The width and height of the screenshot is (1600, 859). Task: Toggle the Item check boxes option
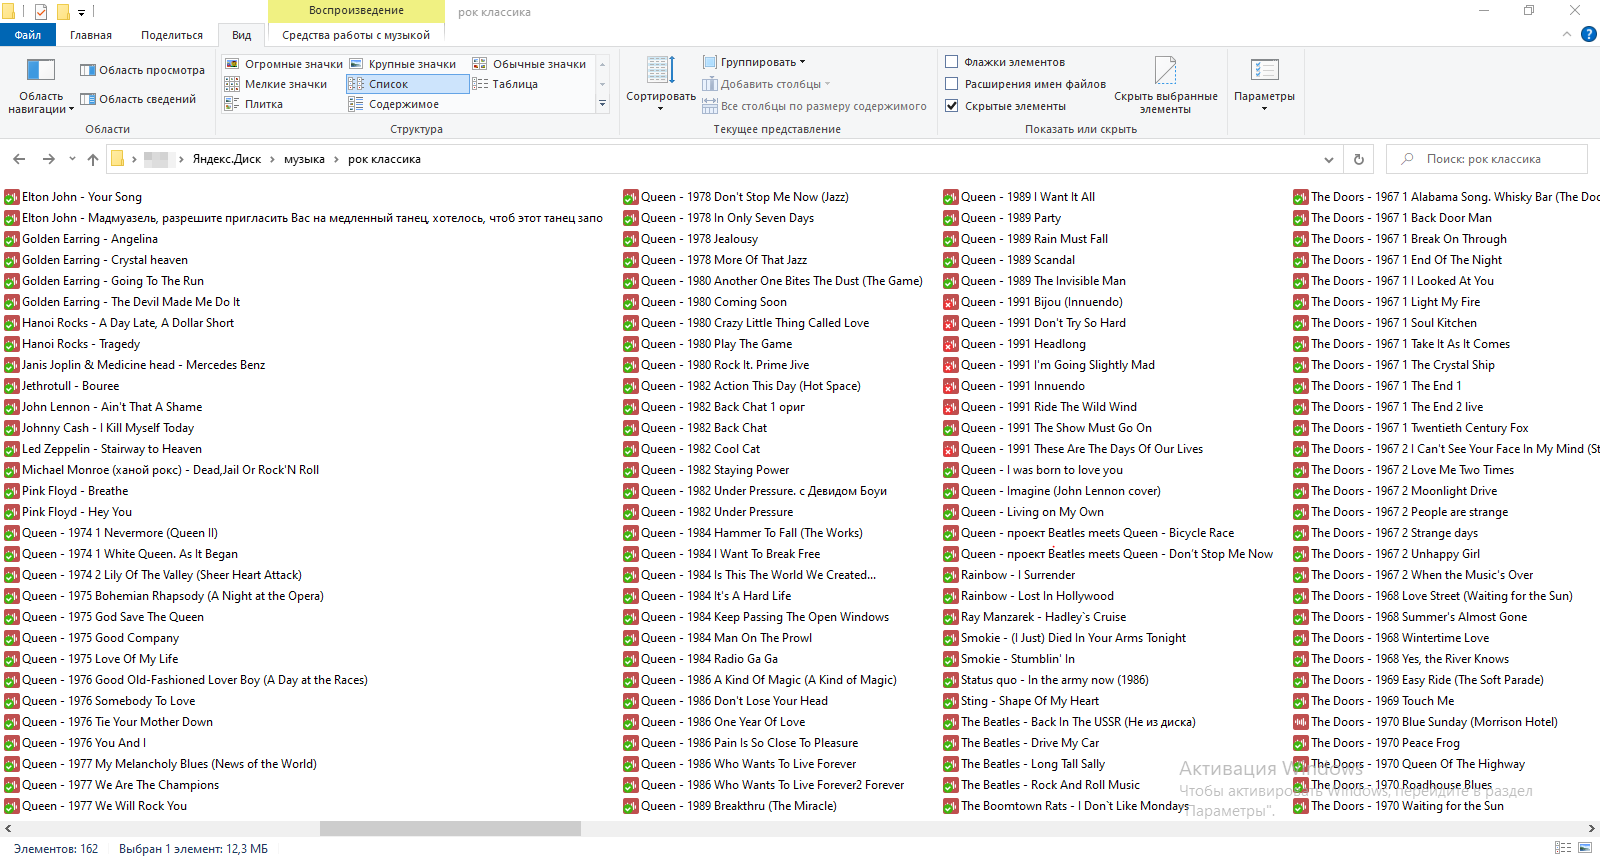point(952,62)
